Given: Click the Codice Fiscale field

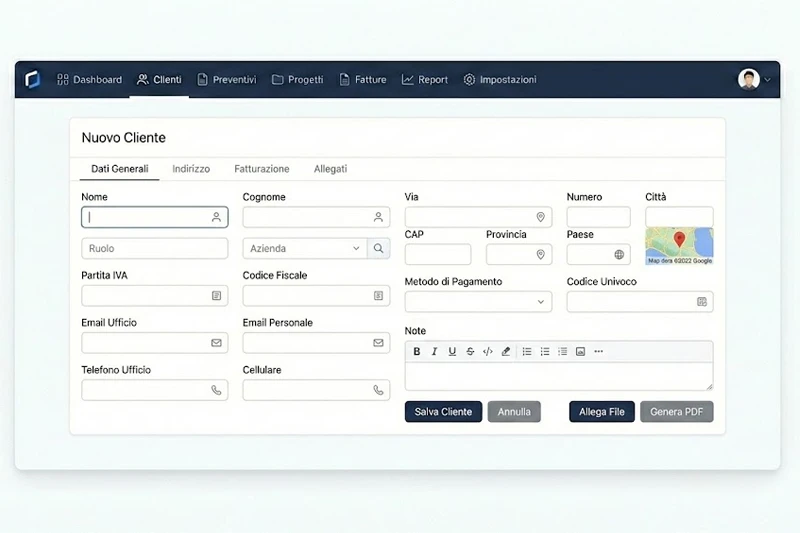Looking at the screenshot, I should 316,296.
